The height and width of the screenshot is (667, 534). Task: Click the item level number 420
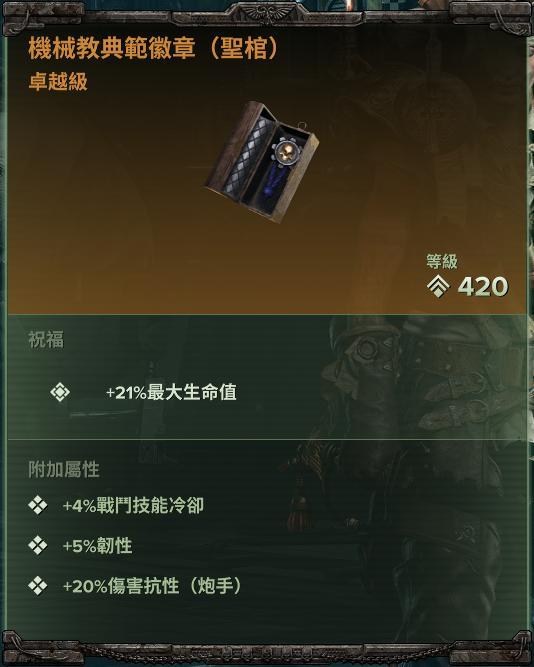(x=483, y=287)
